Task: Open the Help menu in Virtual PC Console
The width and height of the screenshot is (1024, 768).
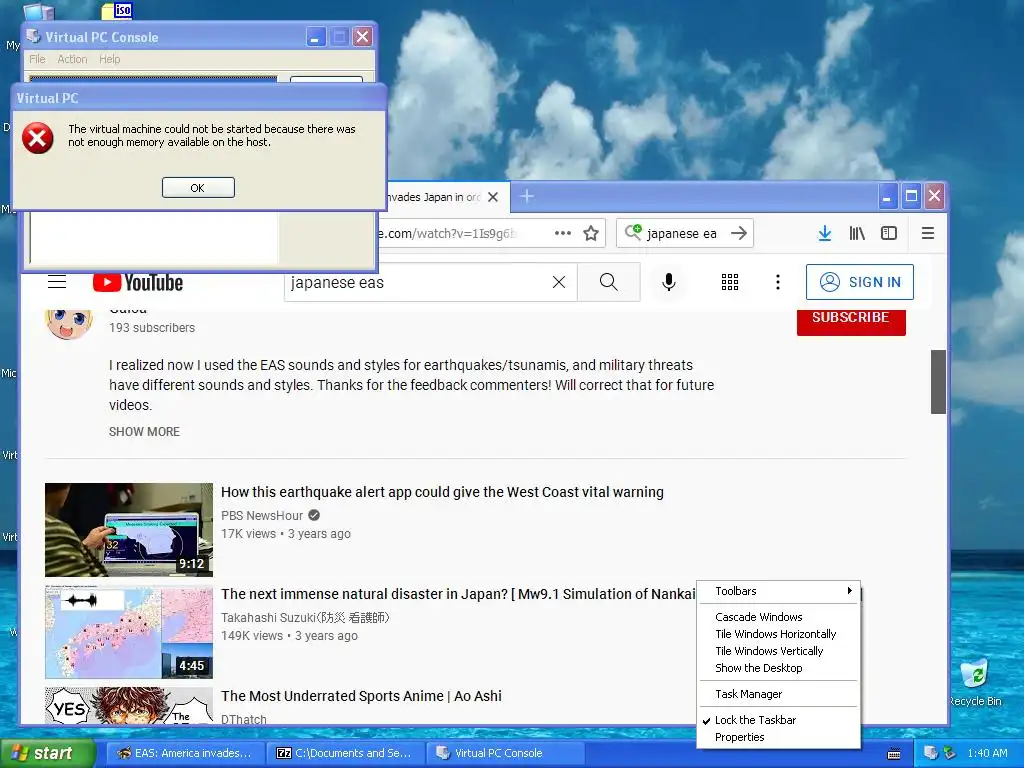Action: point(110,59)
